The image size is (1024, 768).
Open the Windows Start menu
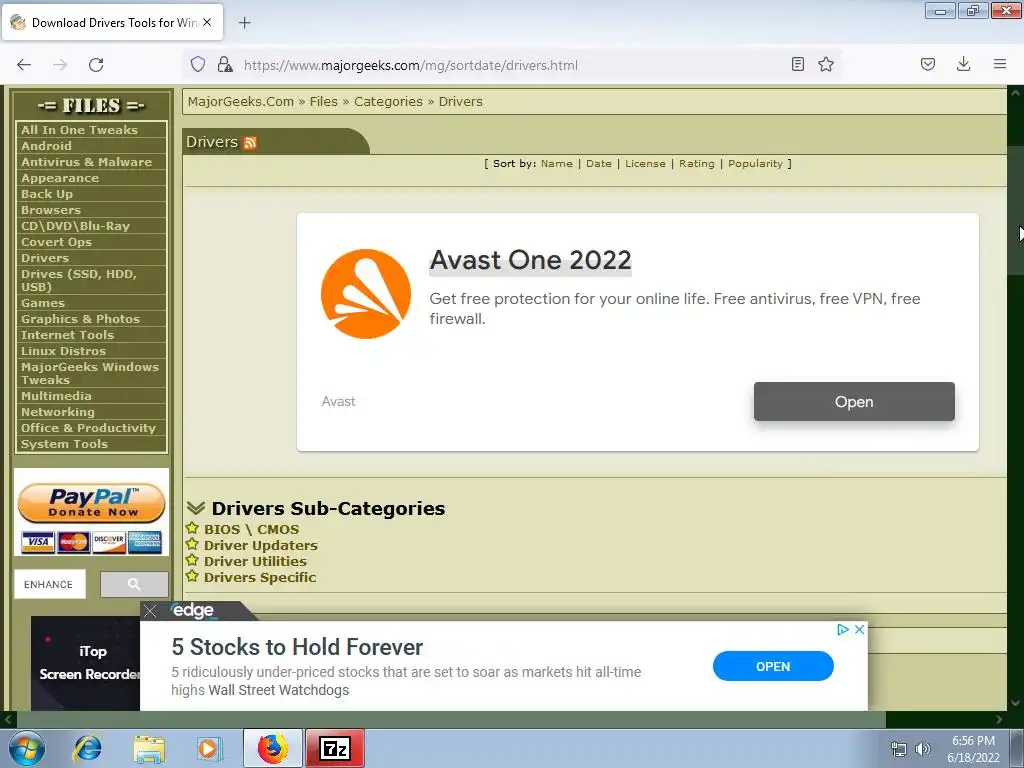point(27,748)
